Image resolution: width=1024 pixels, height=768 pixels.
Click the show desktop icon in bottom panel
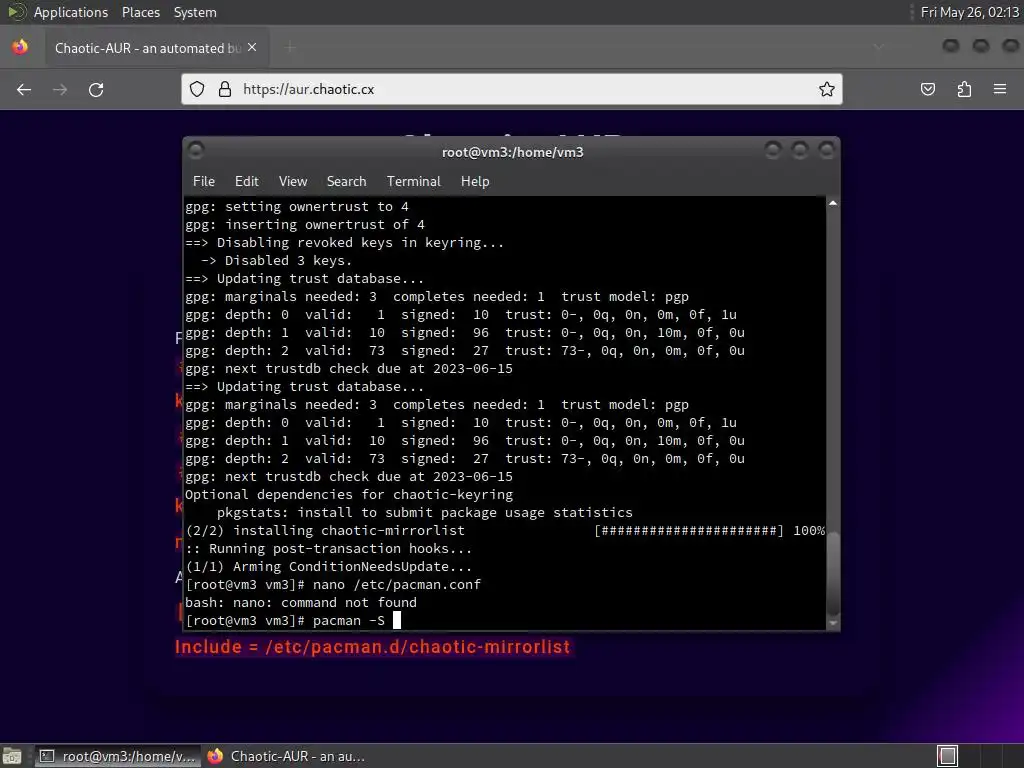12,756
